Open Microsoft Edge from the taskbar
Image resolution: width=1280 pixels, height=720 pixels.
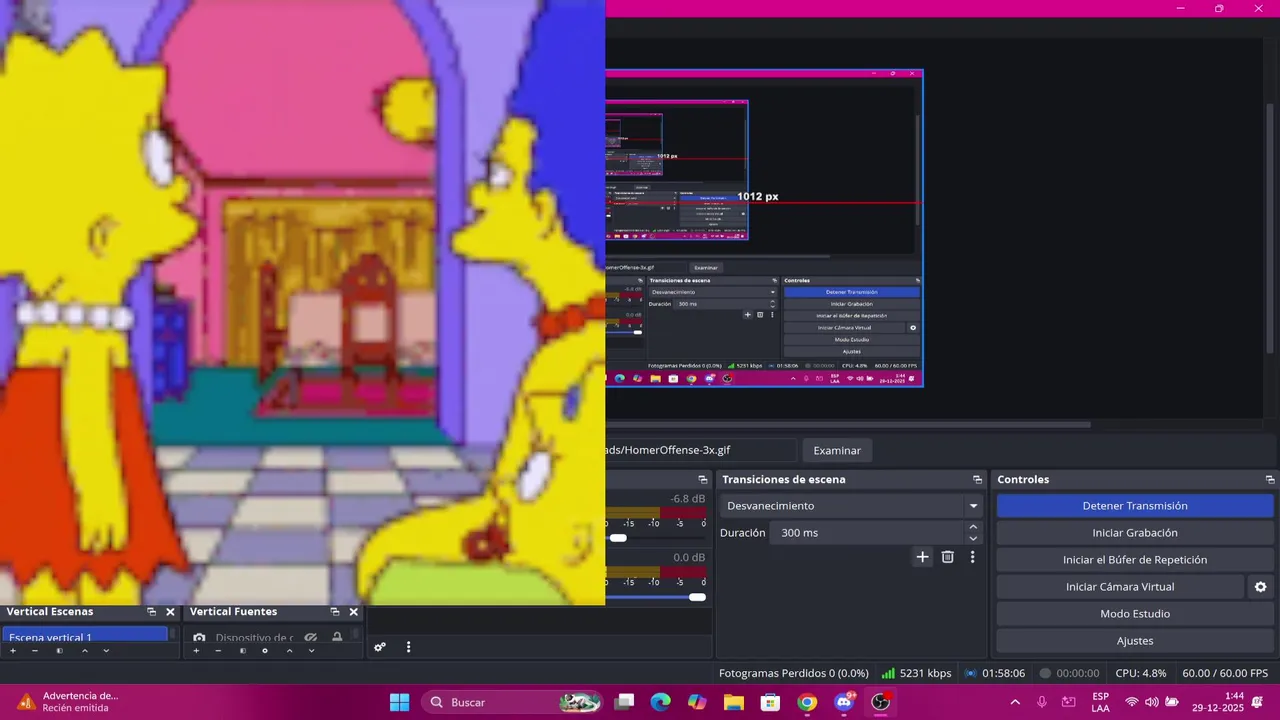click(661, 702)
